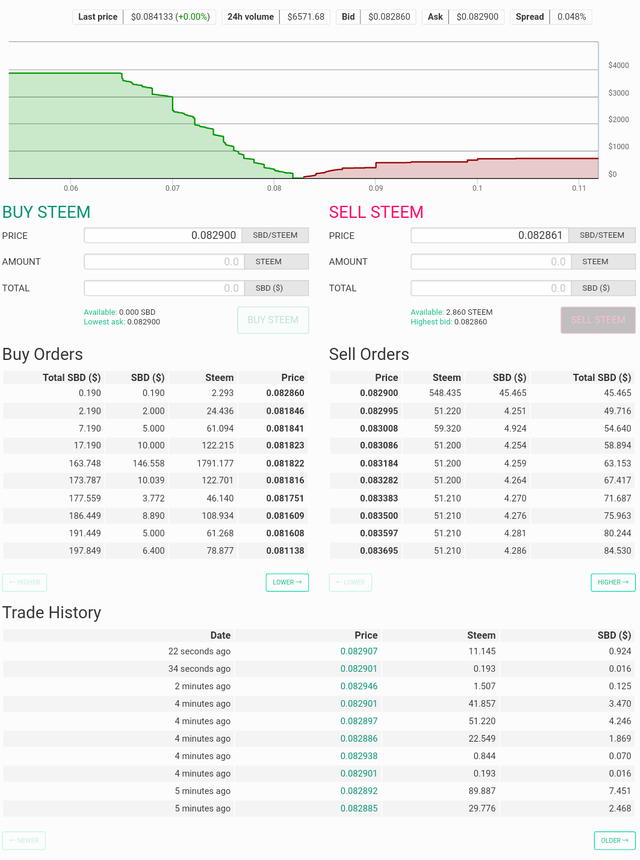Click the Spread 0.048% ticker value
The height and width of the screenshot is (860, 640).
(x=571, y=17)
